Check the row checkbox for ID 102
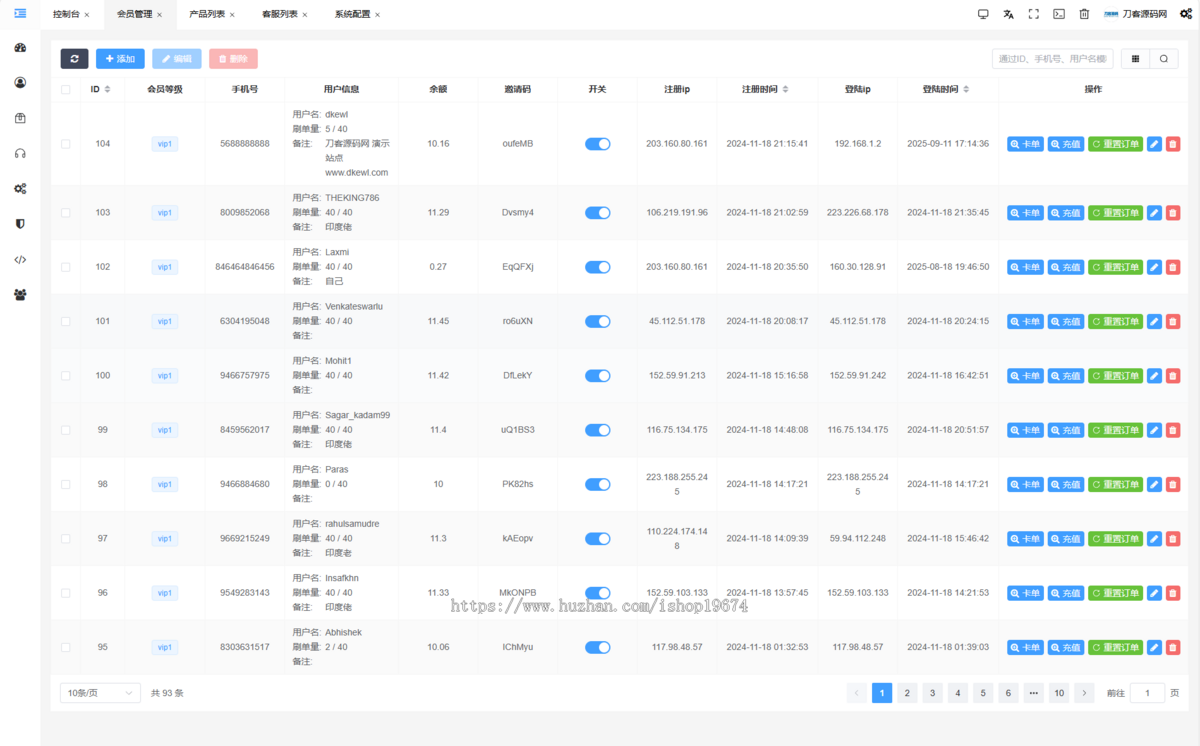Image resolution: width=1200 pixels, height=746 pixels. pyautogui.click(x=66, y=267)
